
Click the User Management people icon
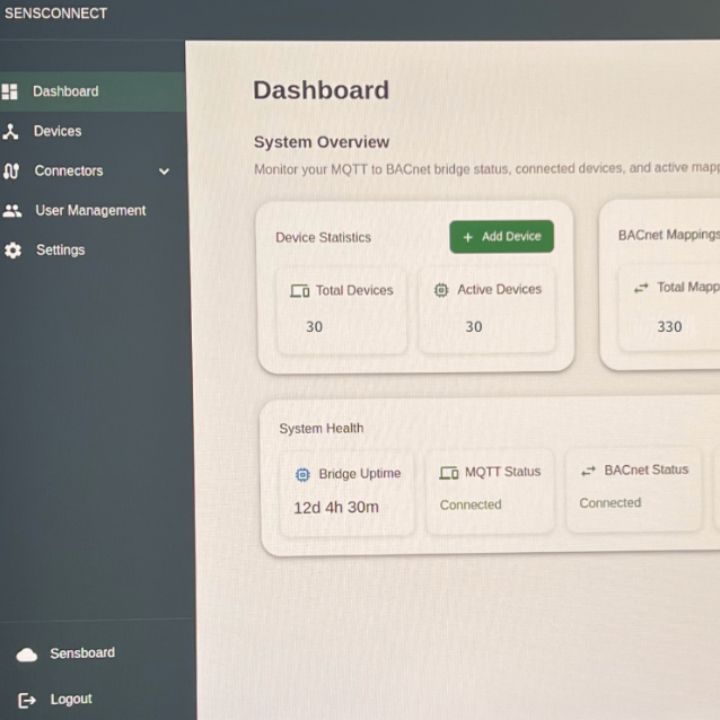coord(12,211)
